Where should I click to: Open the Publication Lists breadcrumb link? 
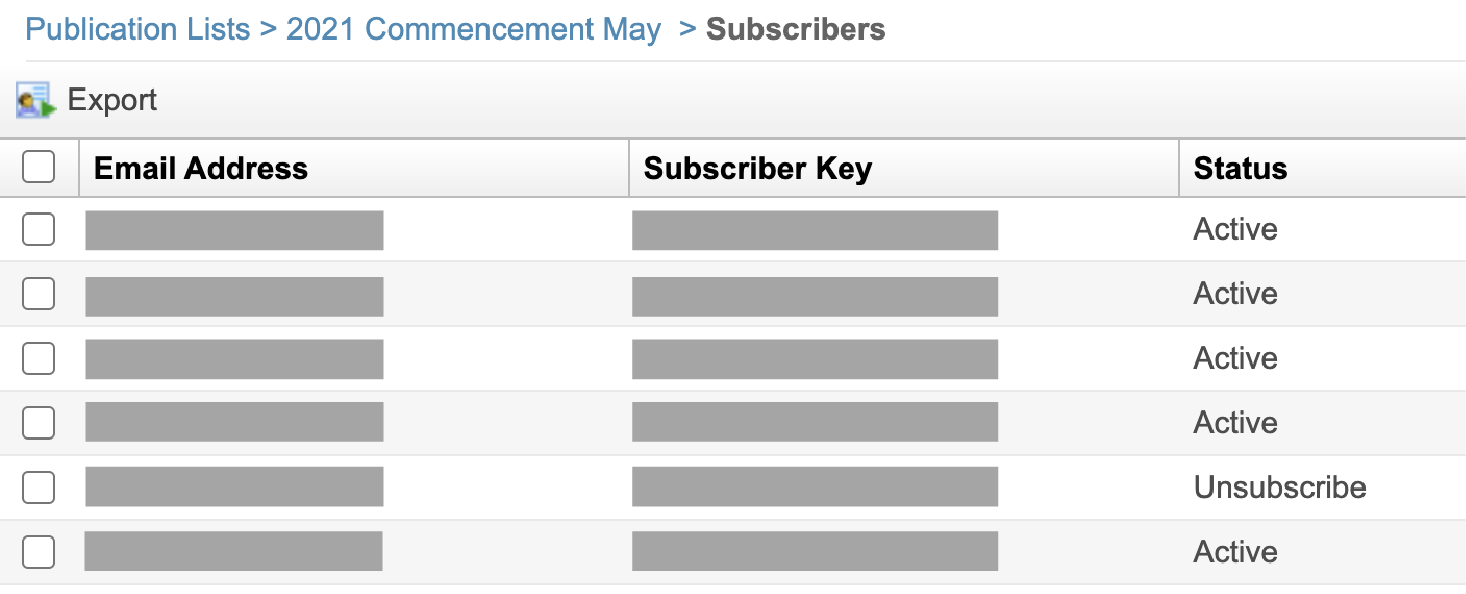pos(138,29)
